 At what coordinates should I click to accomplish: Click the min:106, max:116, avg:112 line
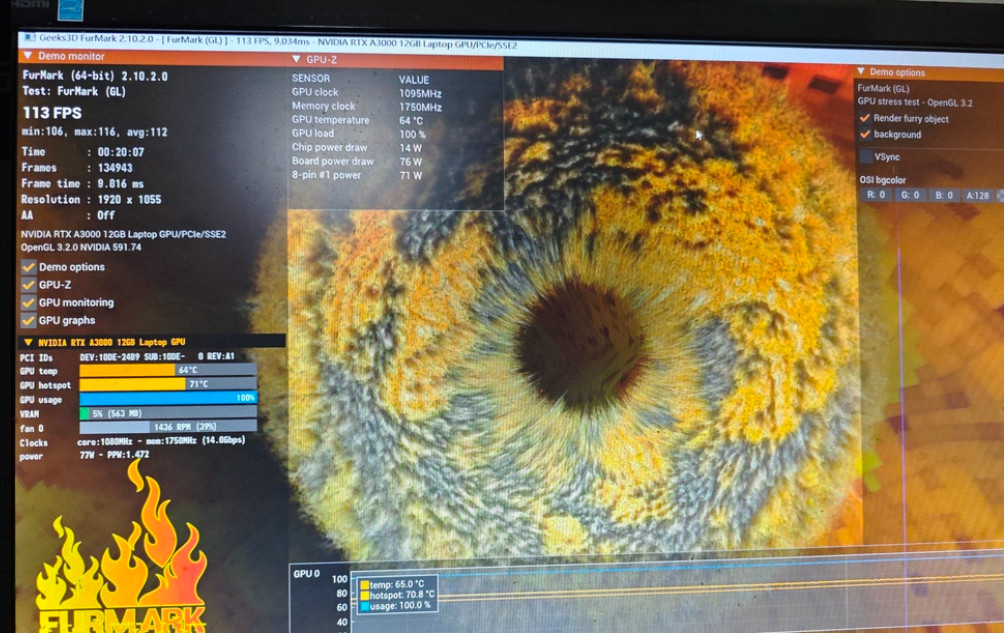pyautogui.click(x=94, y=132)
